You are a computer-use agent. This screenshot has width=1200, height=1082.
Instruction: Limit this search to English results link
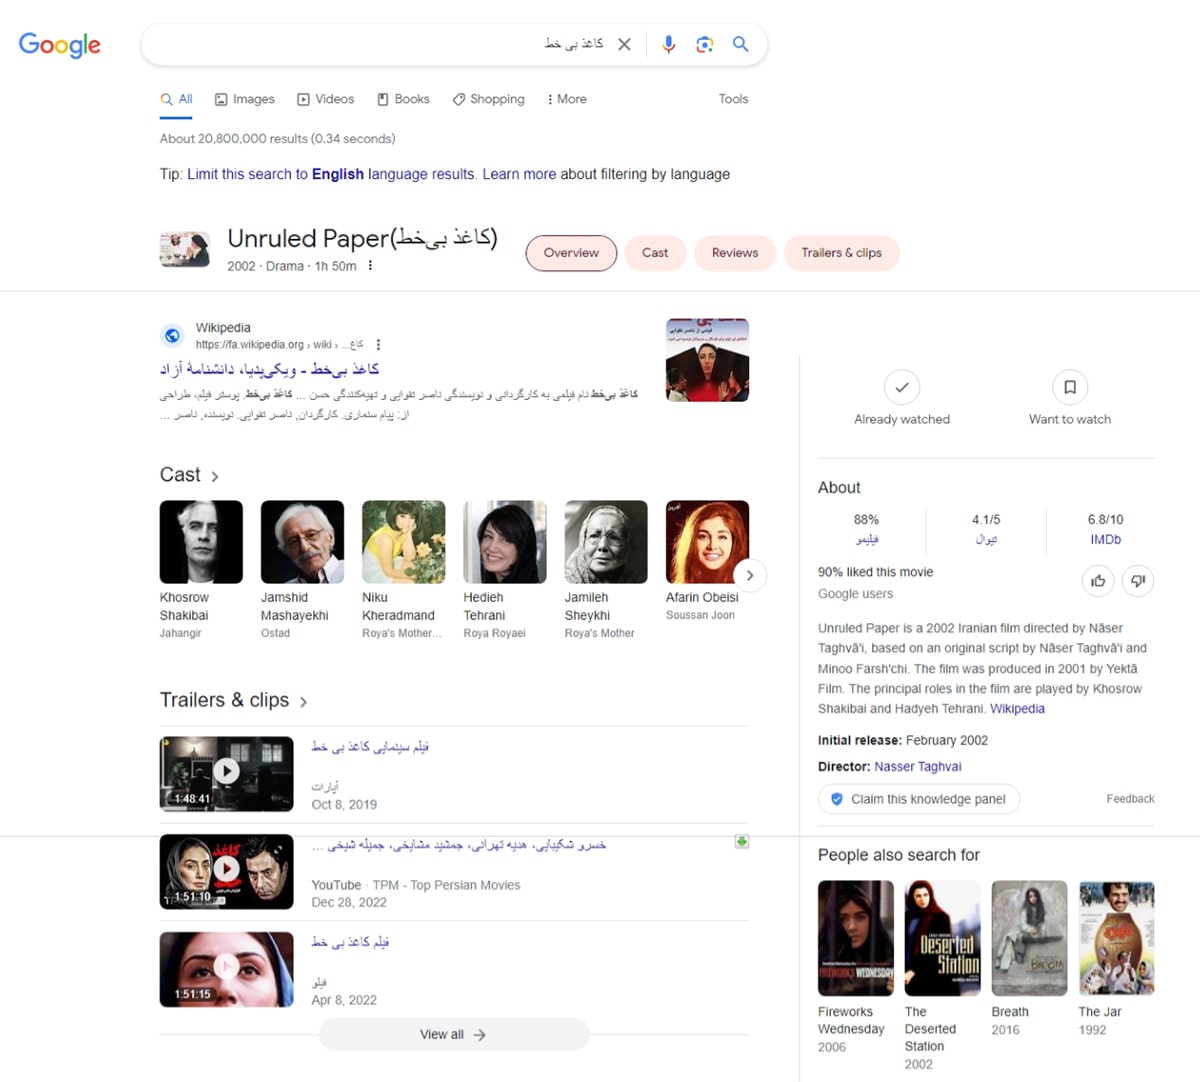[x=331, y=174]
